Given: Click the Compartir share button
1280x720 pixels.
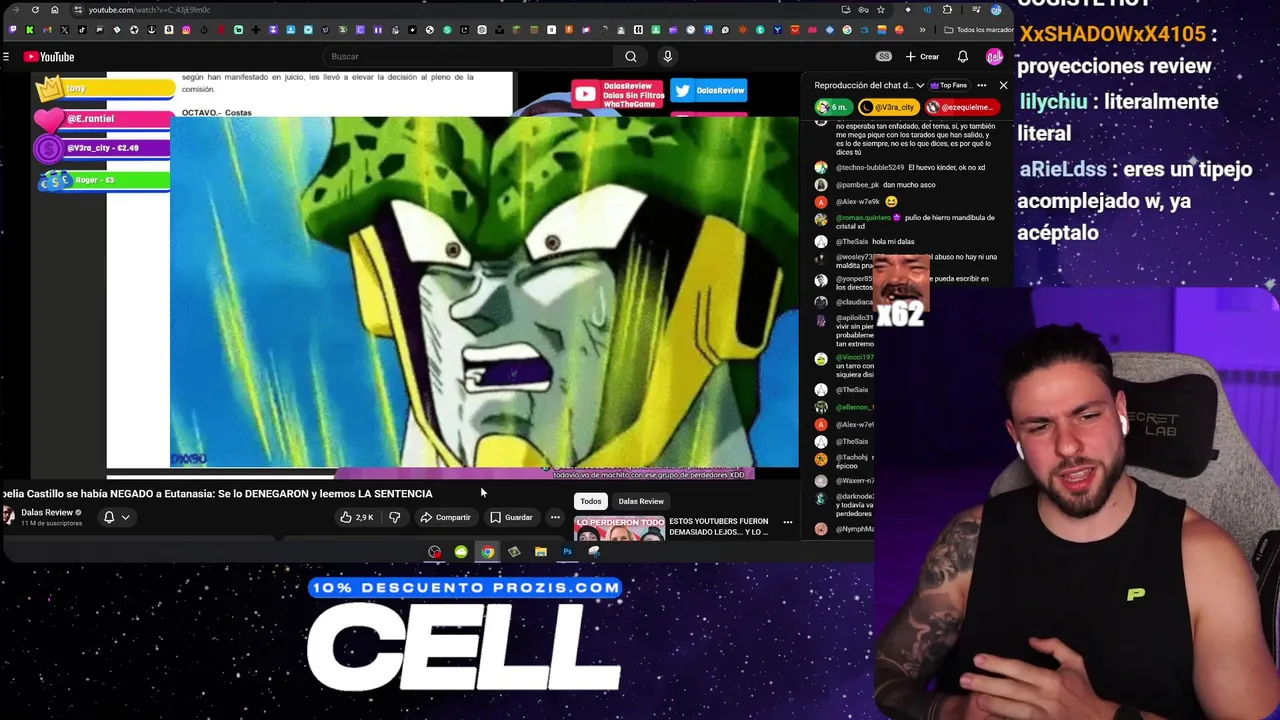Looking at the screenshot, I should click(x=445, y=517).
